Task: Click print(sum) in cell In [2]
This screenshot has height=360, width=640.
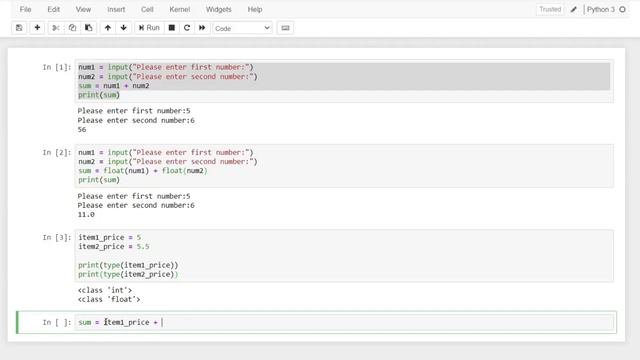Action: click(x=99, y=180)
